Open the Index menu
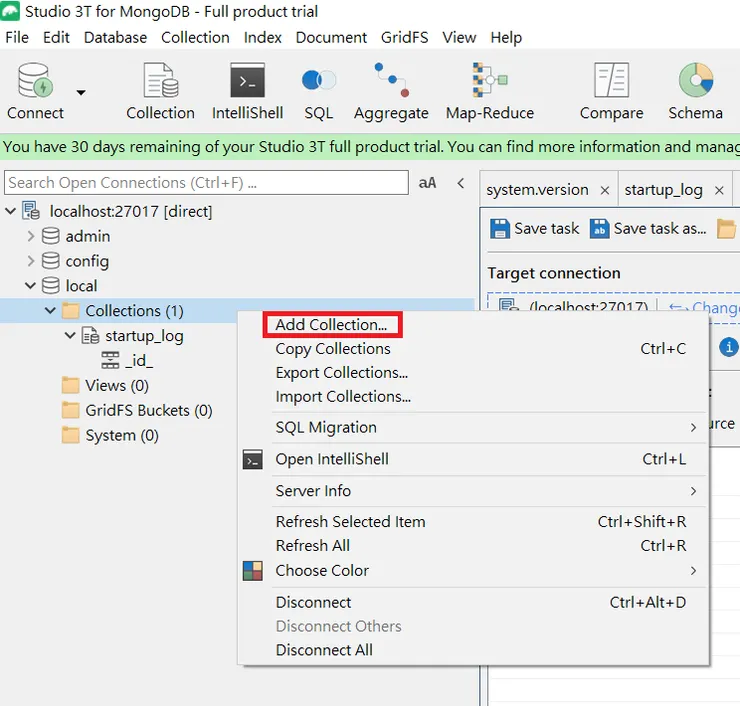The width and height of the screenshot is (740, 706). pyautogui.click(x=262, y=37)
